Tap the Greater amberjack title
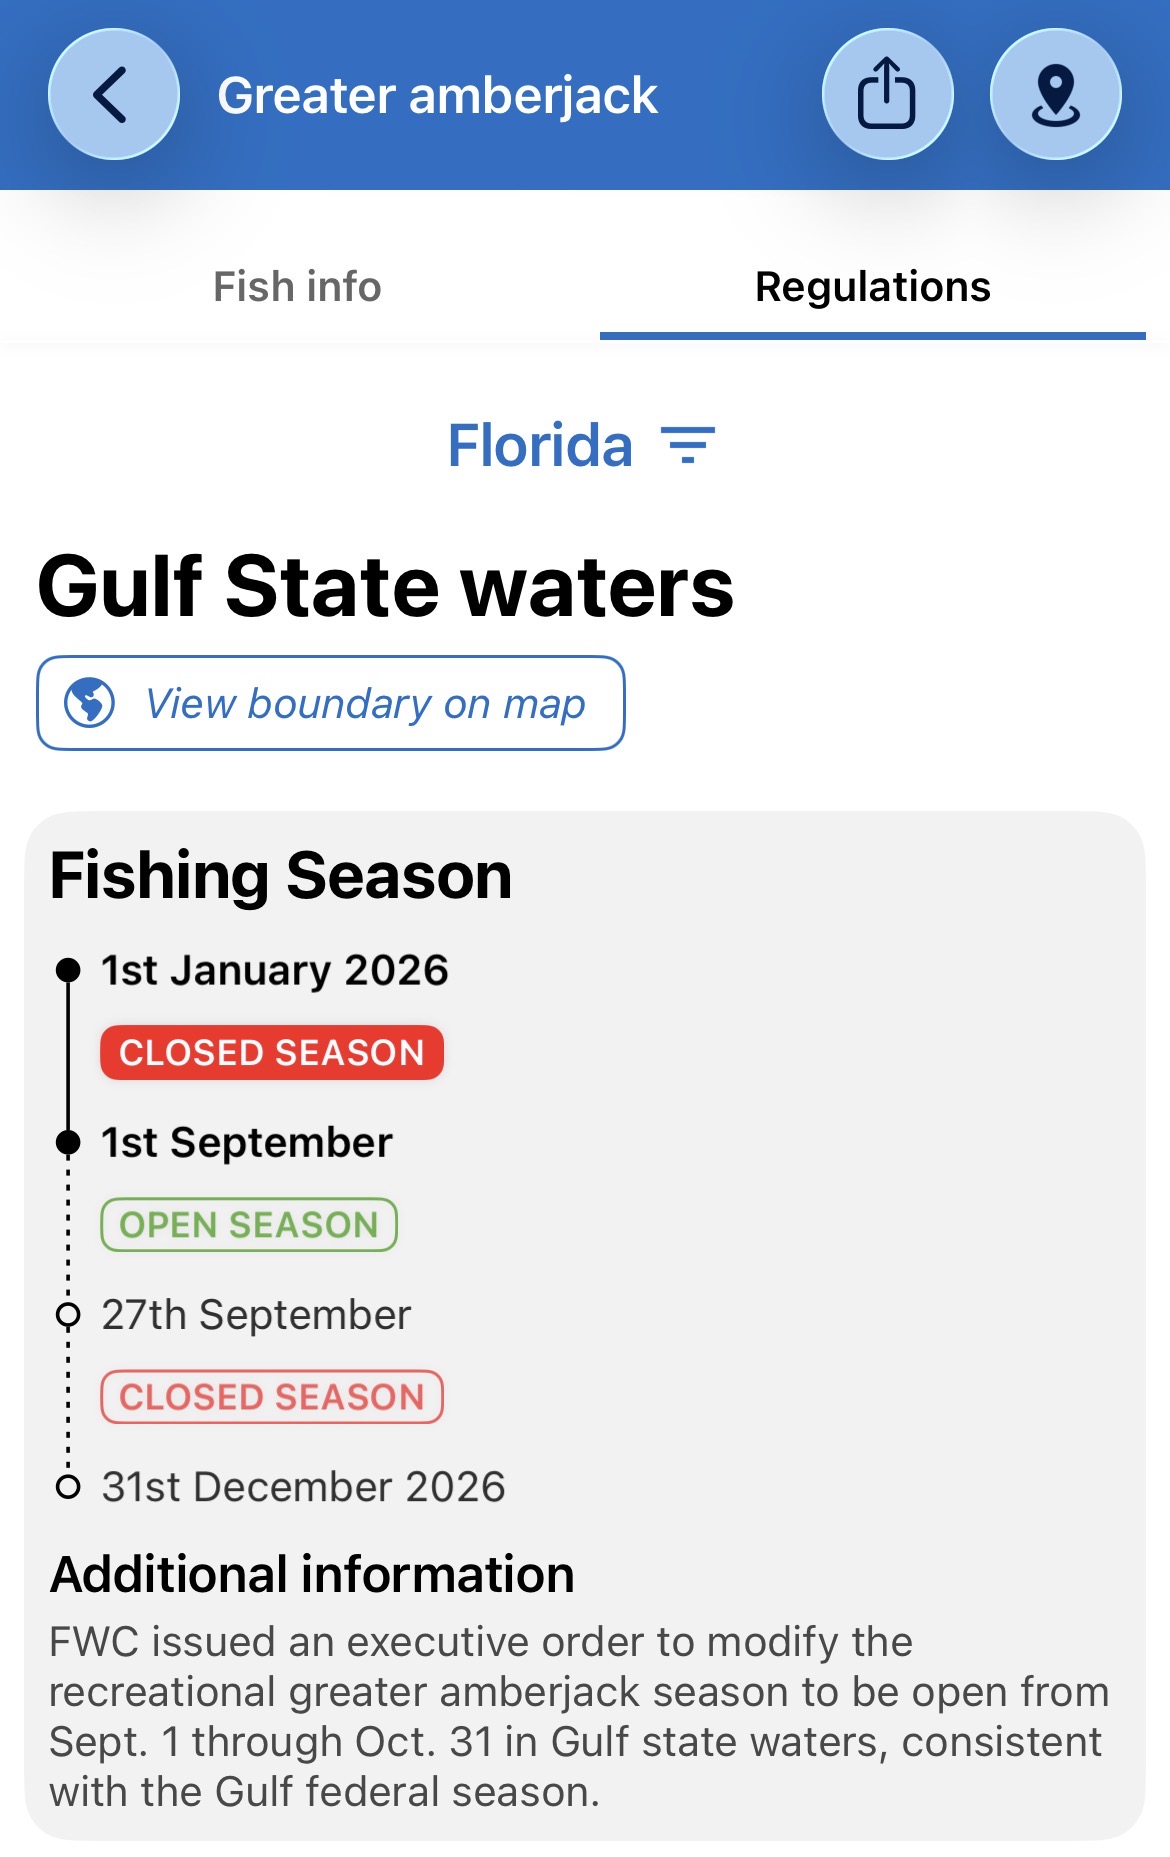The image size is (1170, 1857). tap(437, 96)
